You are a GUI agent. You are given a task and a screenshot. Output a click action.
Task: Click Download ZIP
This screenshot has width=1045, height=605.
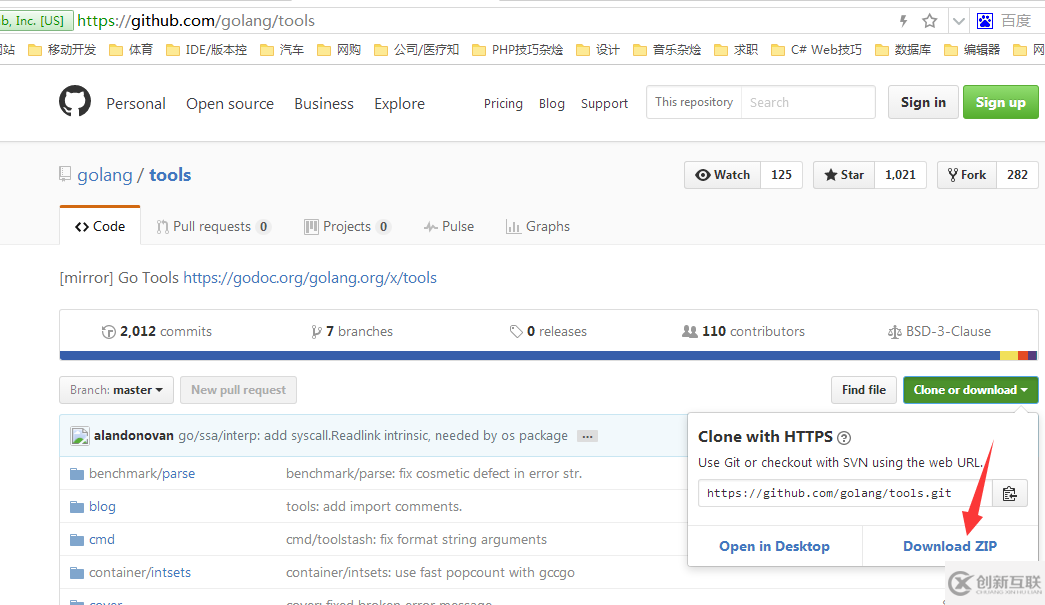950,546
